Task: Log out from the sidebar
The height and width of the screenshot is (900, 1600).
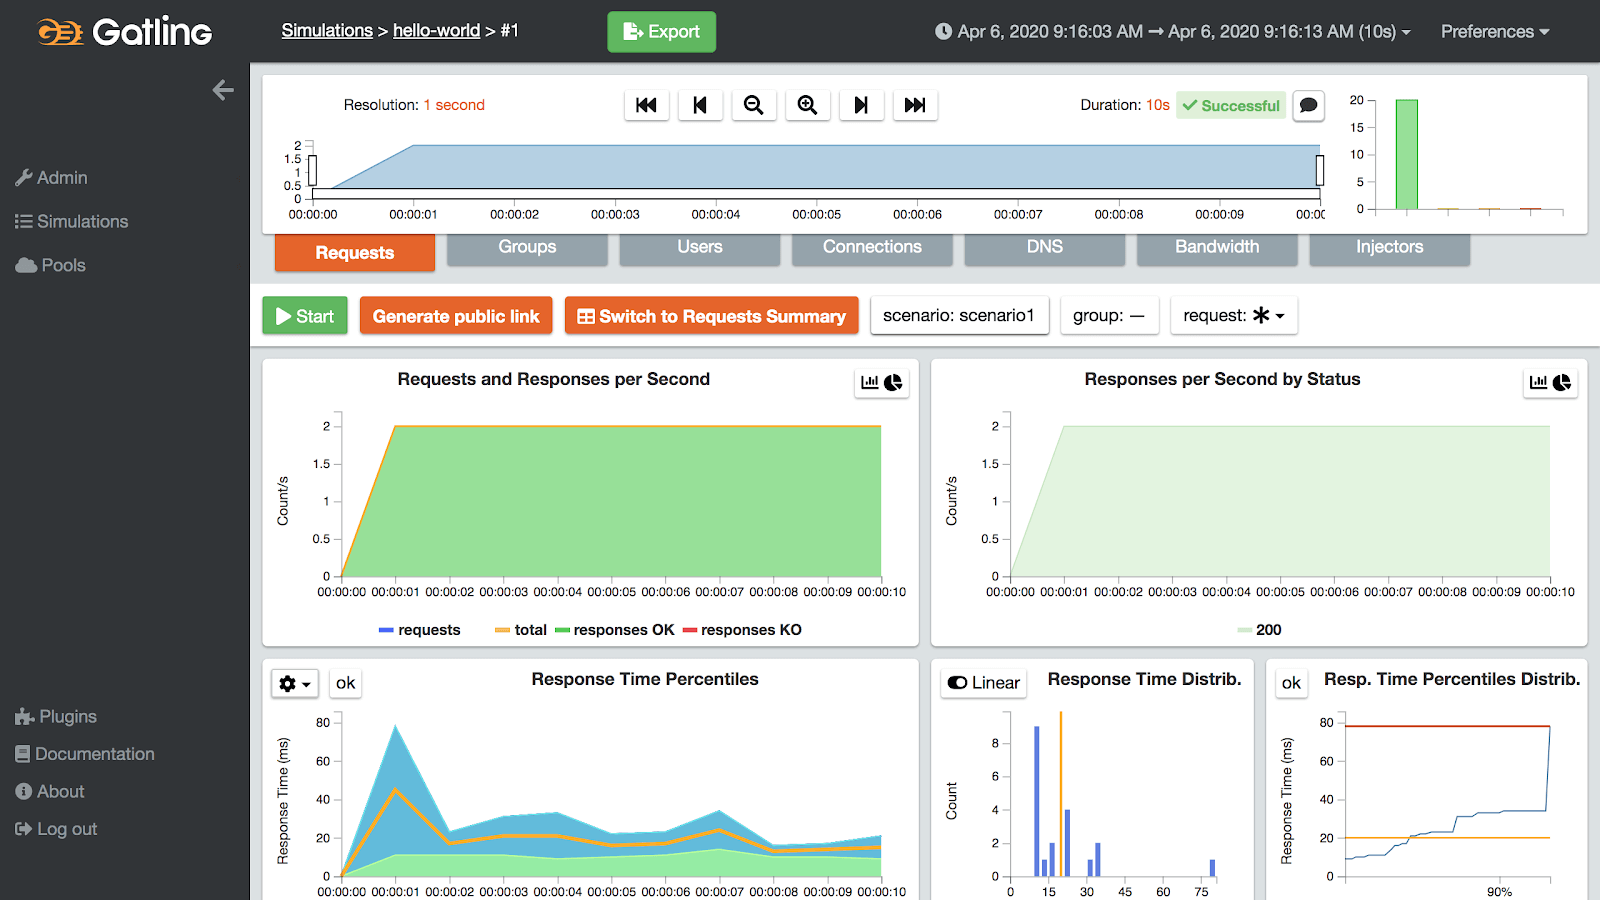Action: [x=56, y=829]
